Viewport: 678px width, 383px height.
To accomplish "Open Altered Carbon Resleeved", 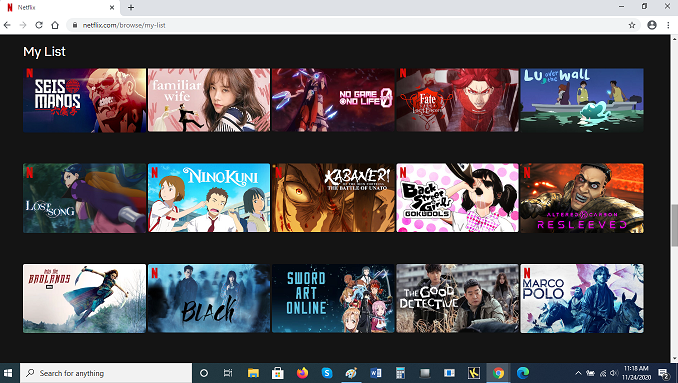I will (582, 198).
